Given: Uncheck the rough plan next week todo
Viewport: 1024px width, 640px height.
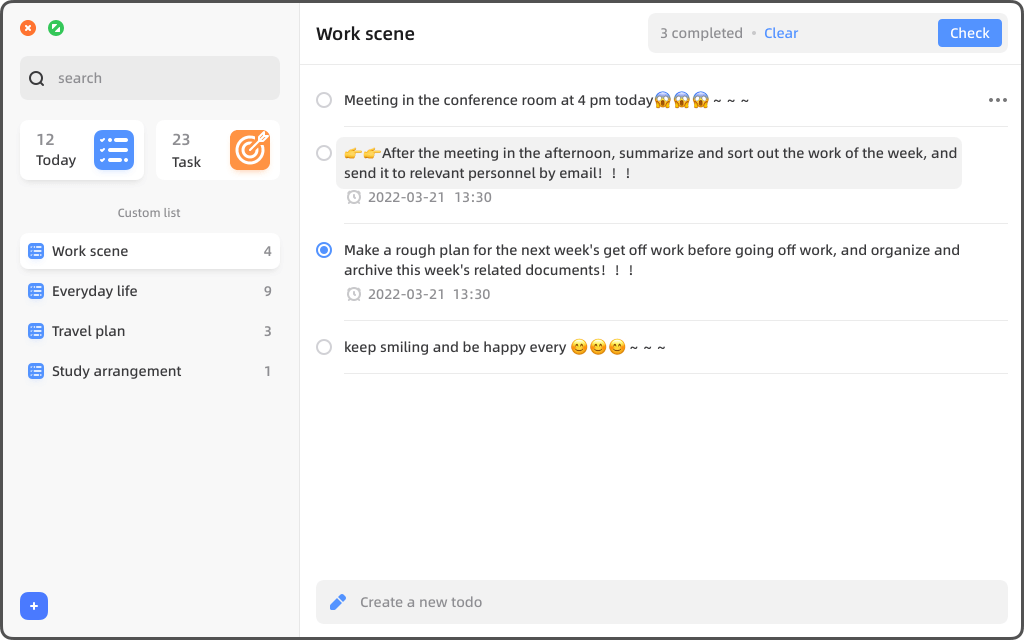Looking at the screenshot, I should click(x=324, y=250).
